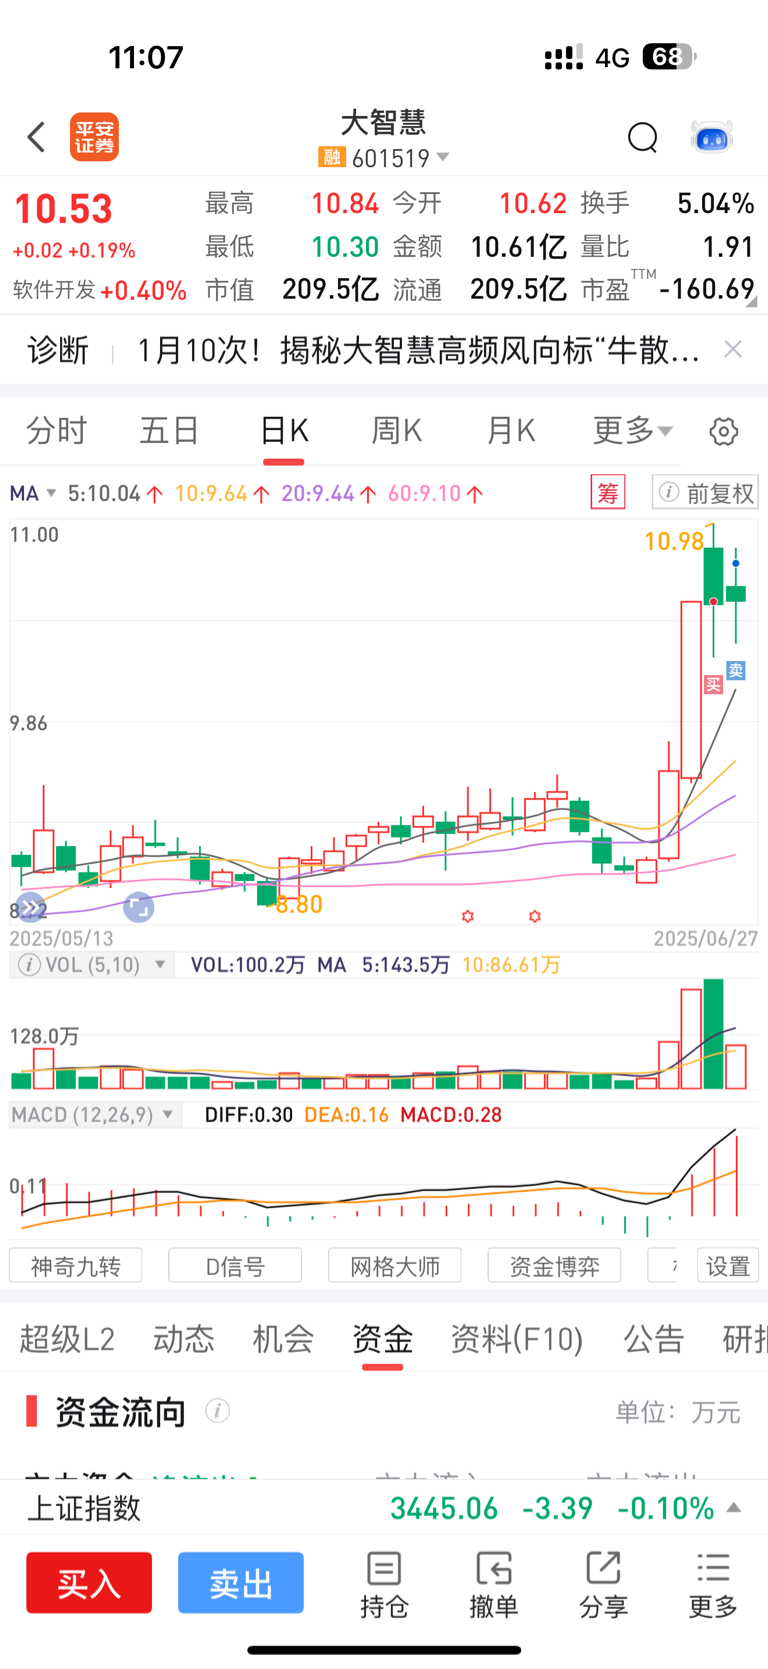Select the 资金 tab
The height and width of the screenshot is (1669, 768).
click(x=382, y=1339)
